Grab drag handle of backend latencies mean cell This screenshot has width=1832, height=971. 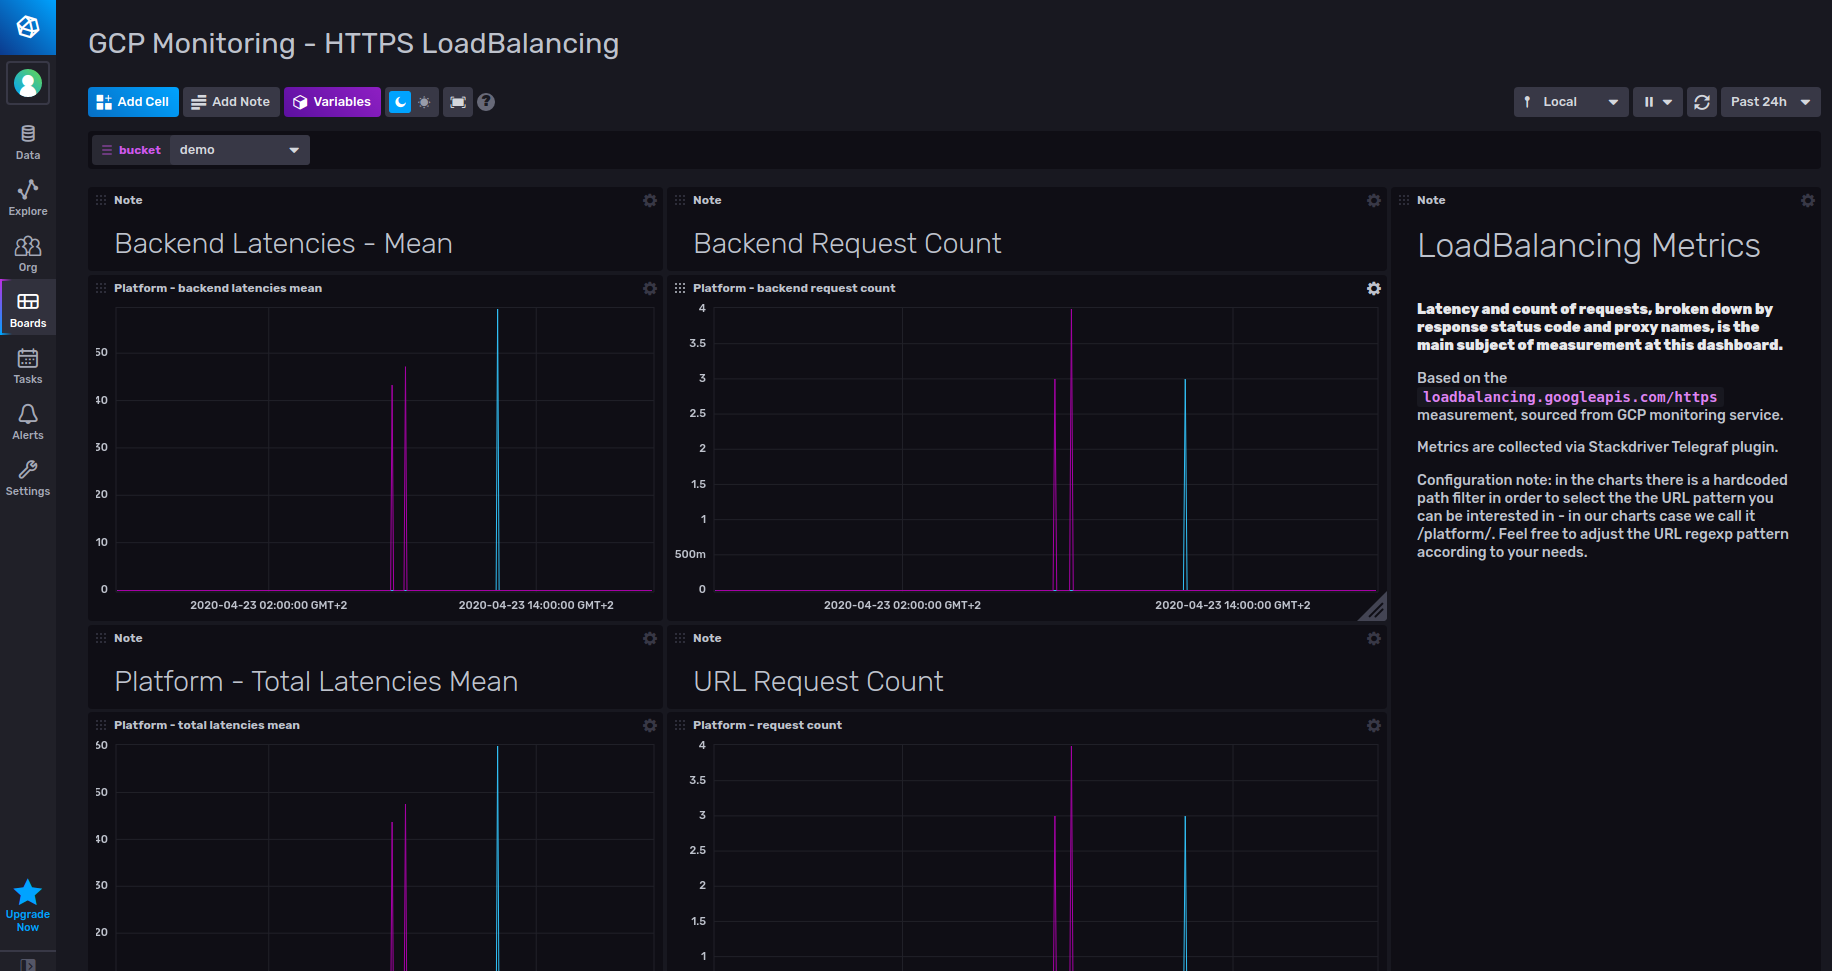101,288
